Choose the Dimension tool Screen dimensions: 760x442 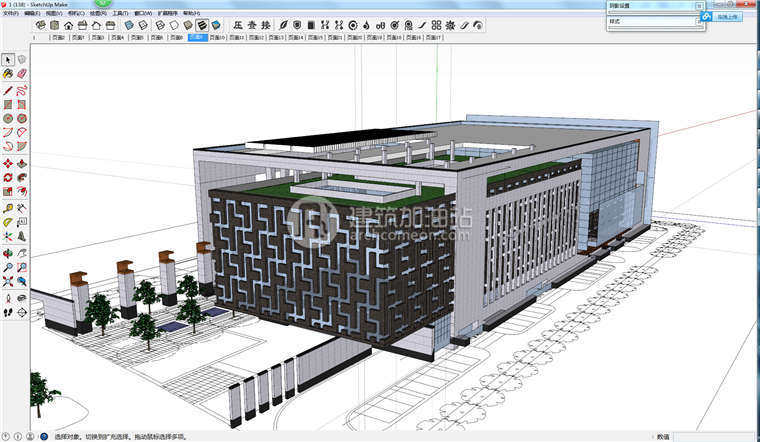(22, 209)
